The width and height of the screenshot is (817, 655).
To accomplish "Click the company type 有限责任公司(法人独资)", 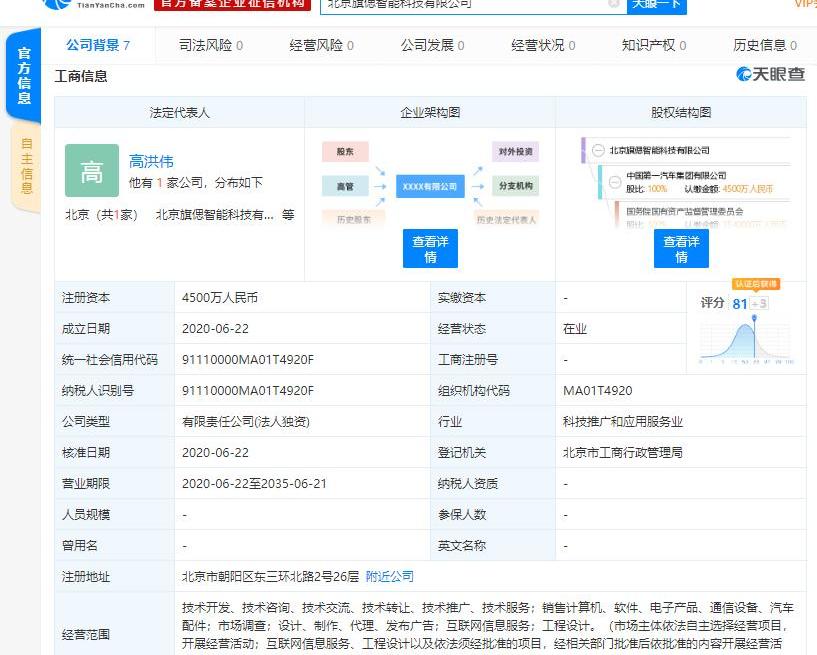I will click(245, 422).
